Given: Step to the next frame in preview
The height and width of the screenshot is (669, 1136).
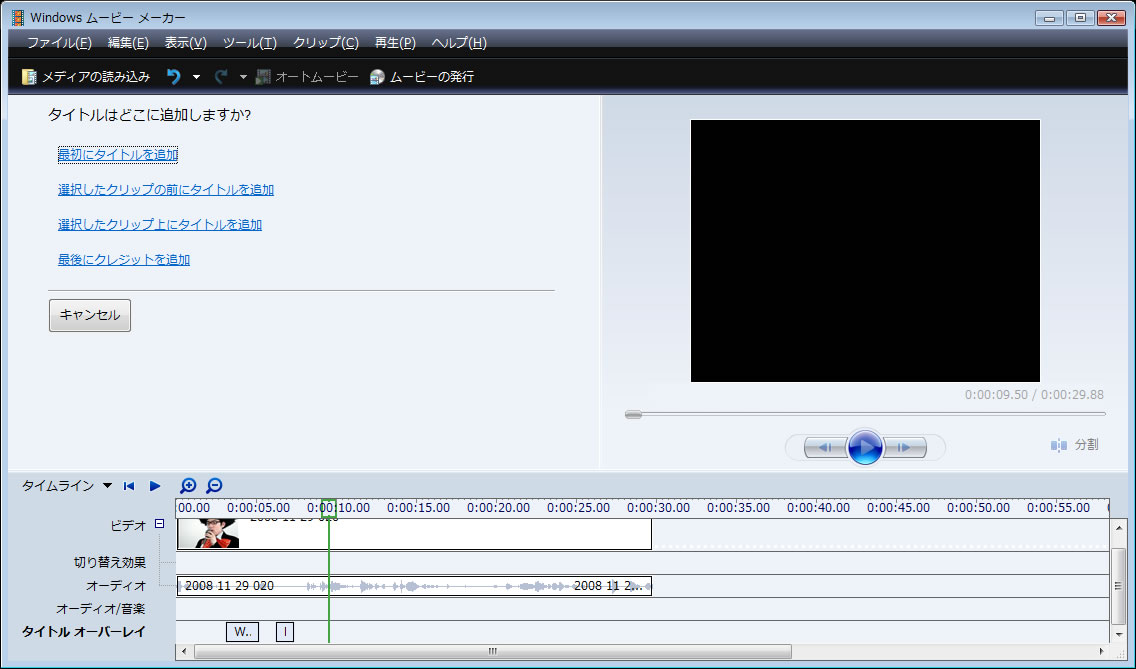Looking at the screenshot, I should coord(905,448).
